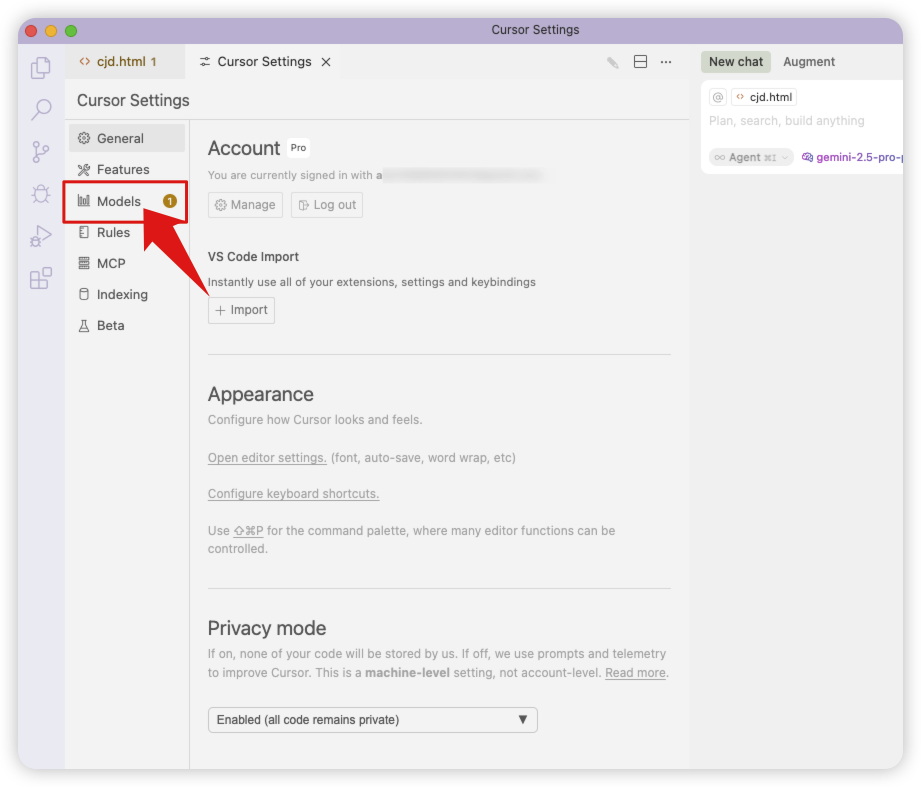Click the 'Cursor Settings' page heading
The width and height of the screenshot is (921, 787).
click(133, 100)
